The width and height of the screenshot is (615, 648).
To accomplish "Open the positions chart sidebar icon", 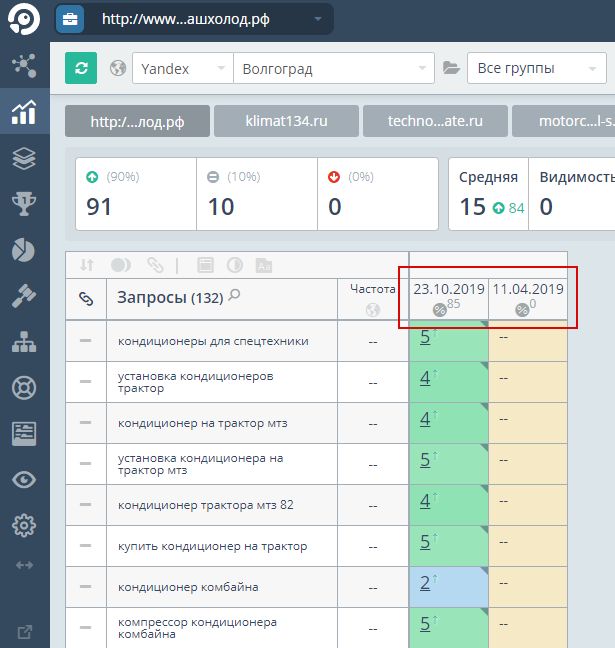I will pos(24,112).
